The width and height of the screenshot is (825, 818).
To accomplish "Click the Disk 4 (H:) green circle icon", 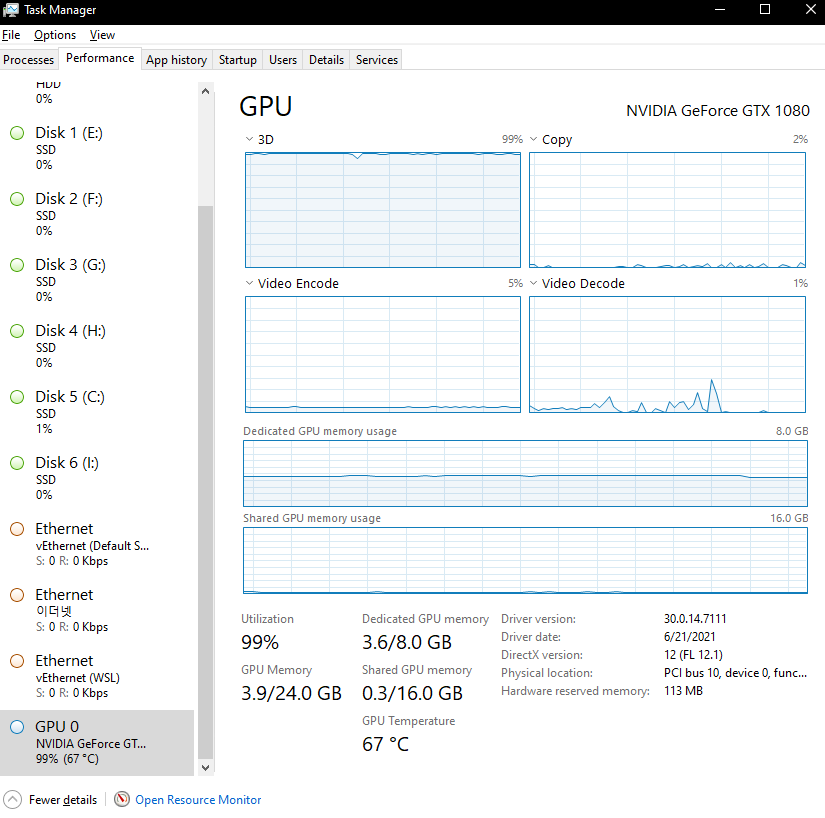I will click(x=17, y=331).
